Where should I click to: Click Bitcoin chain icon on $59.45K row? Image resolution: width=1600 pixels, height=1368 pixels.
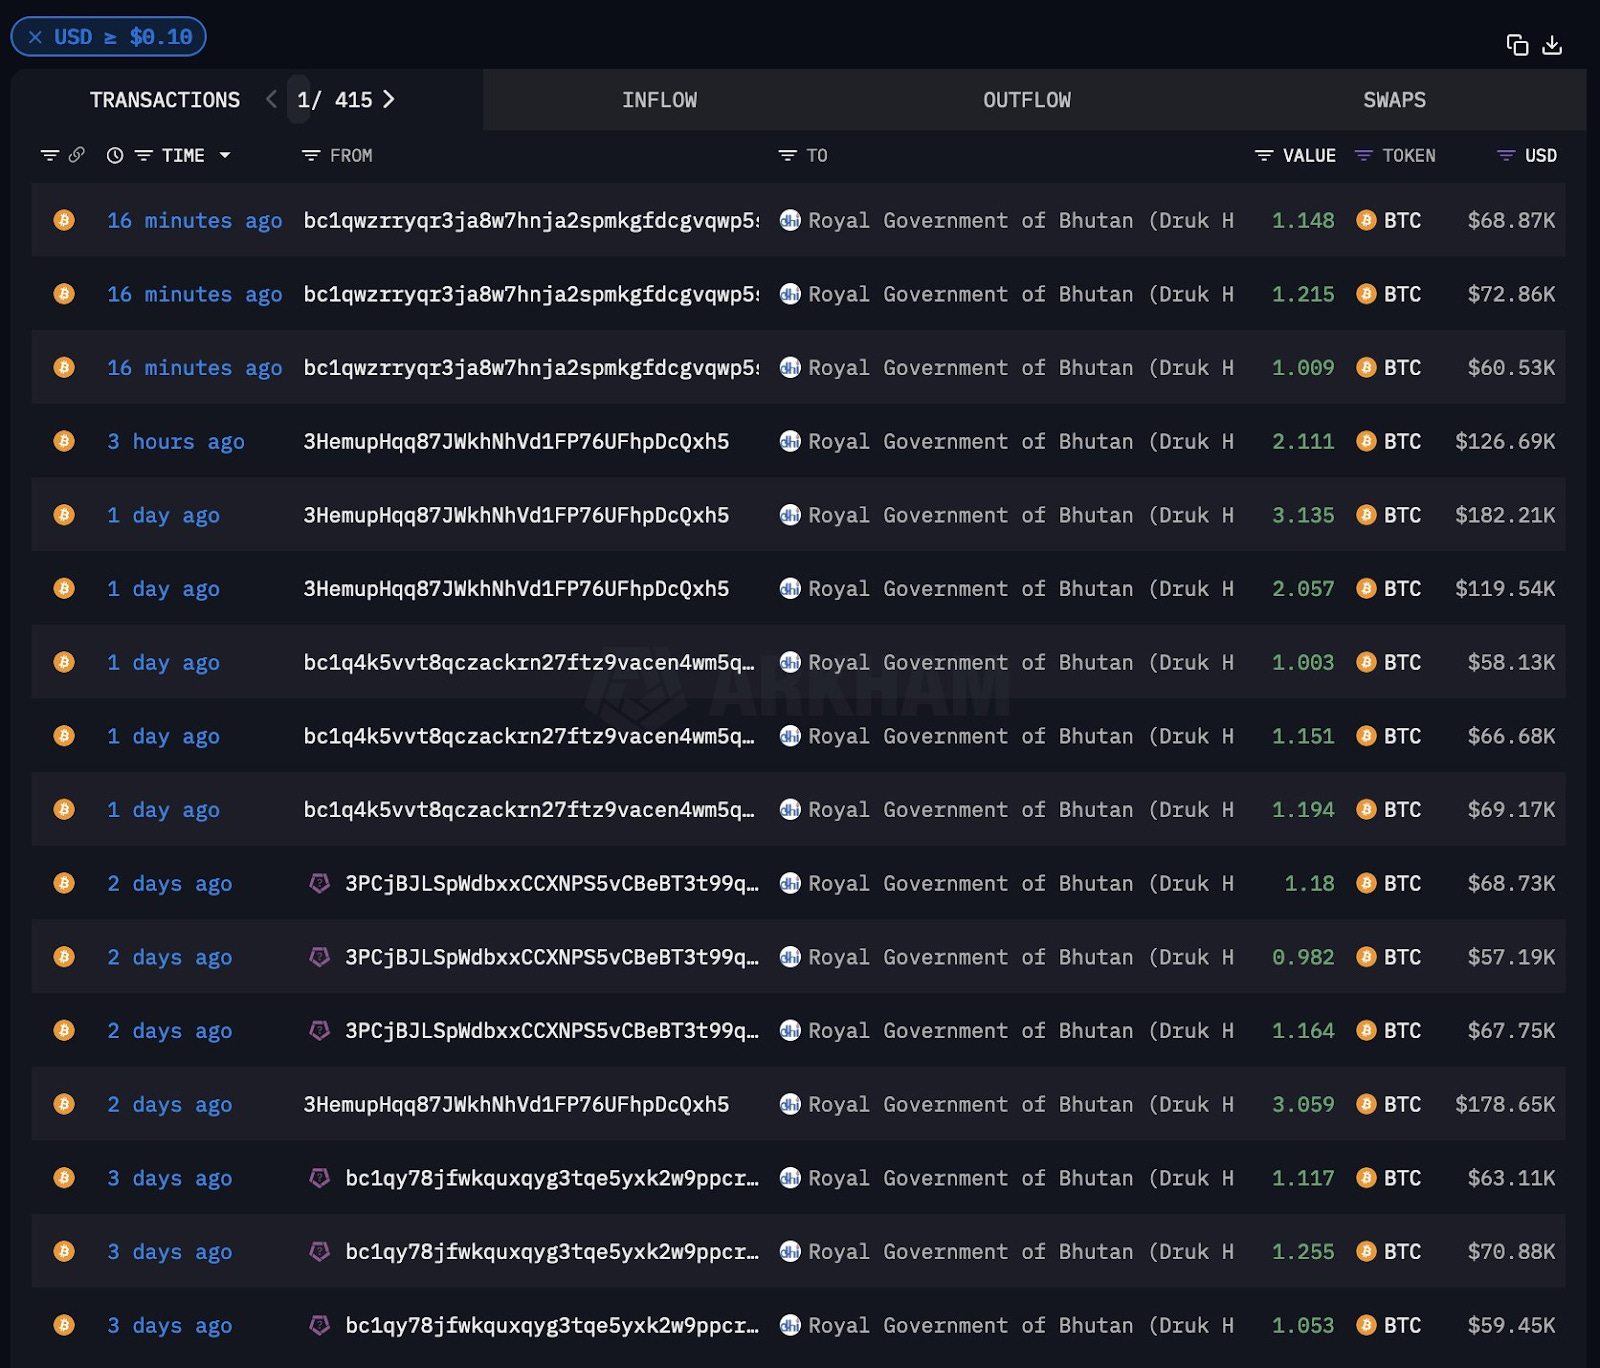click(x=64, y=1325)
